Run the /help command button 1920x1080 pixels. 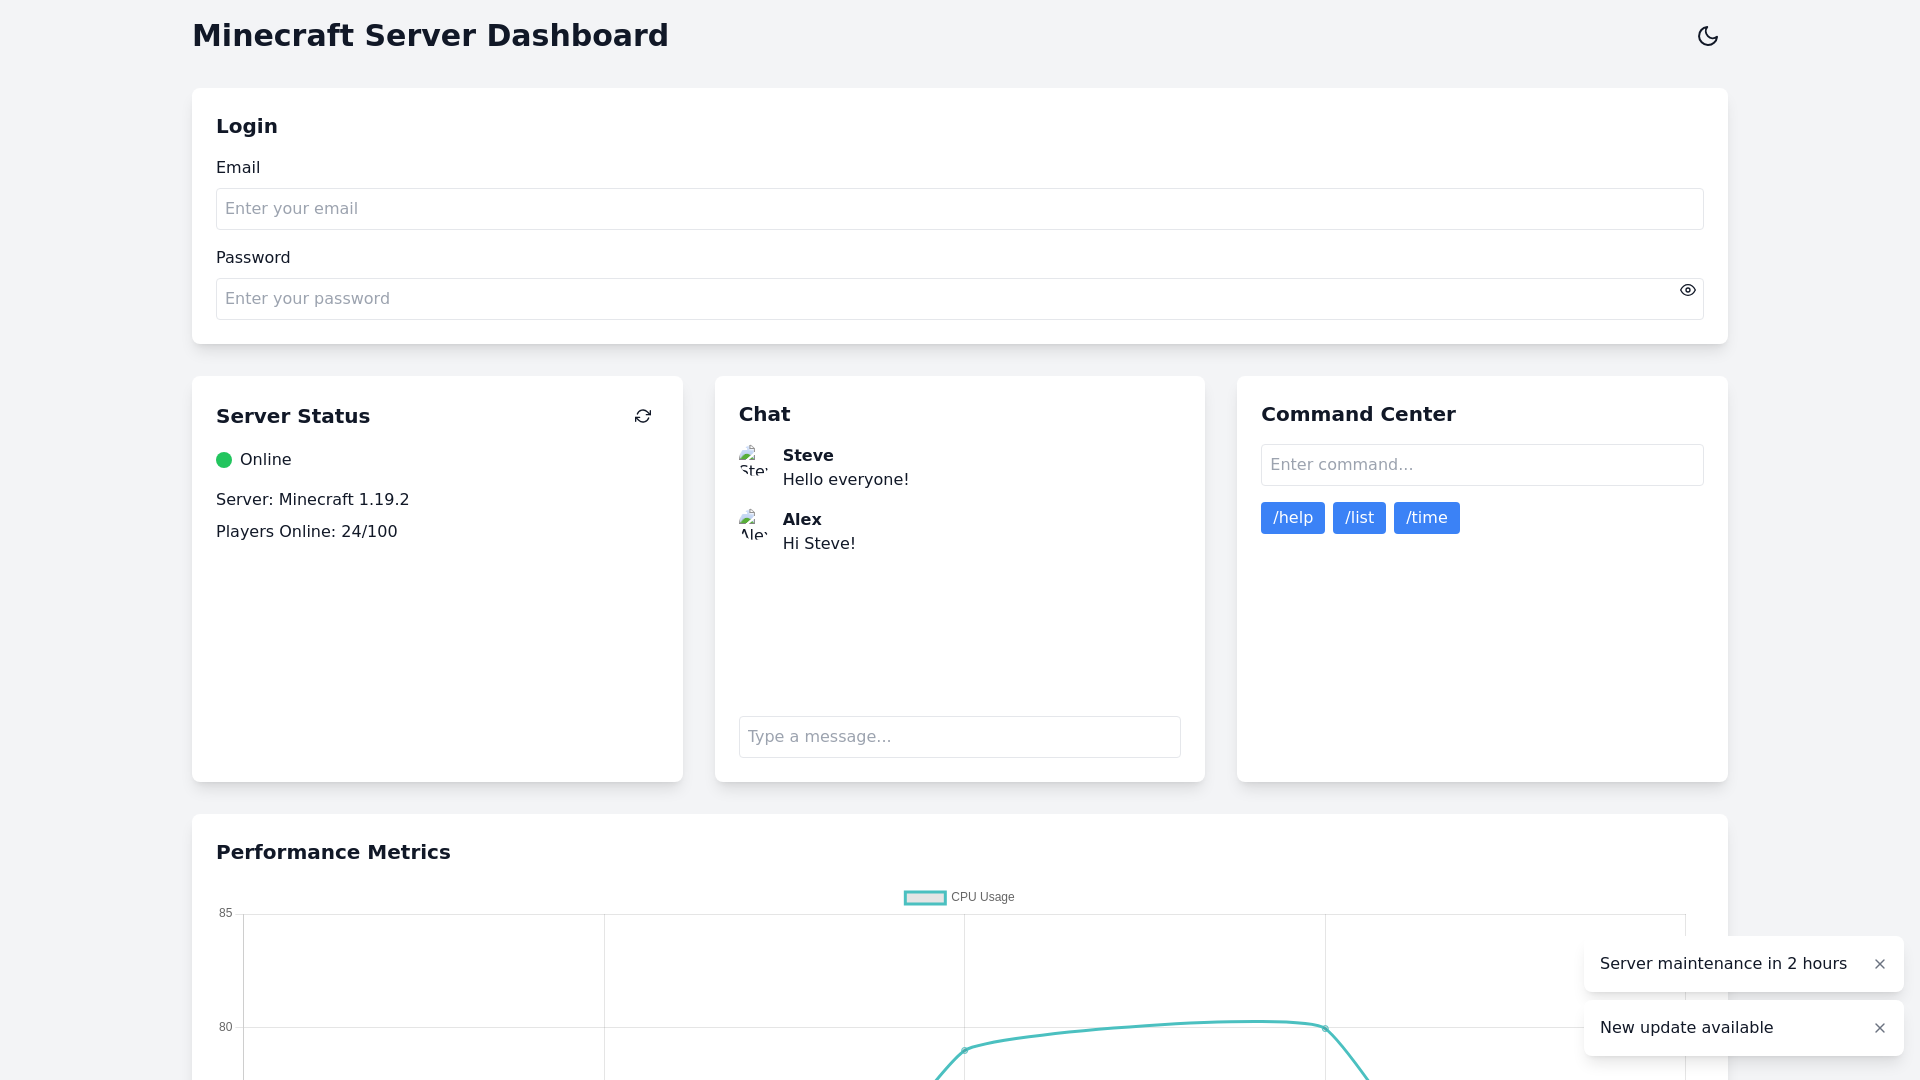point(1292,518)
